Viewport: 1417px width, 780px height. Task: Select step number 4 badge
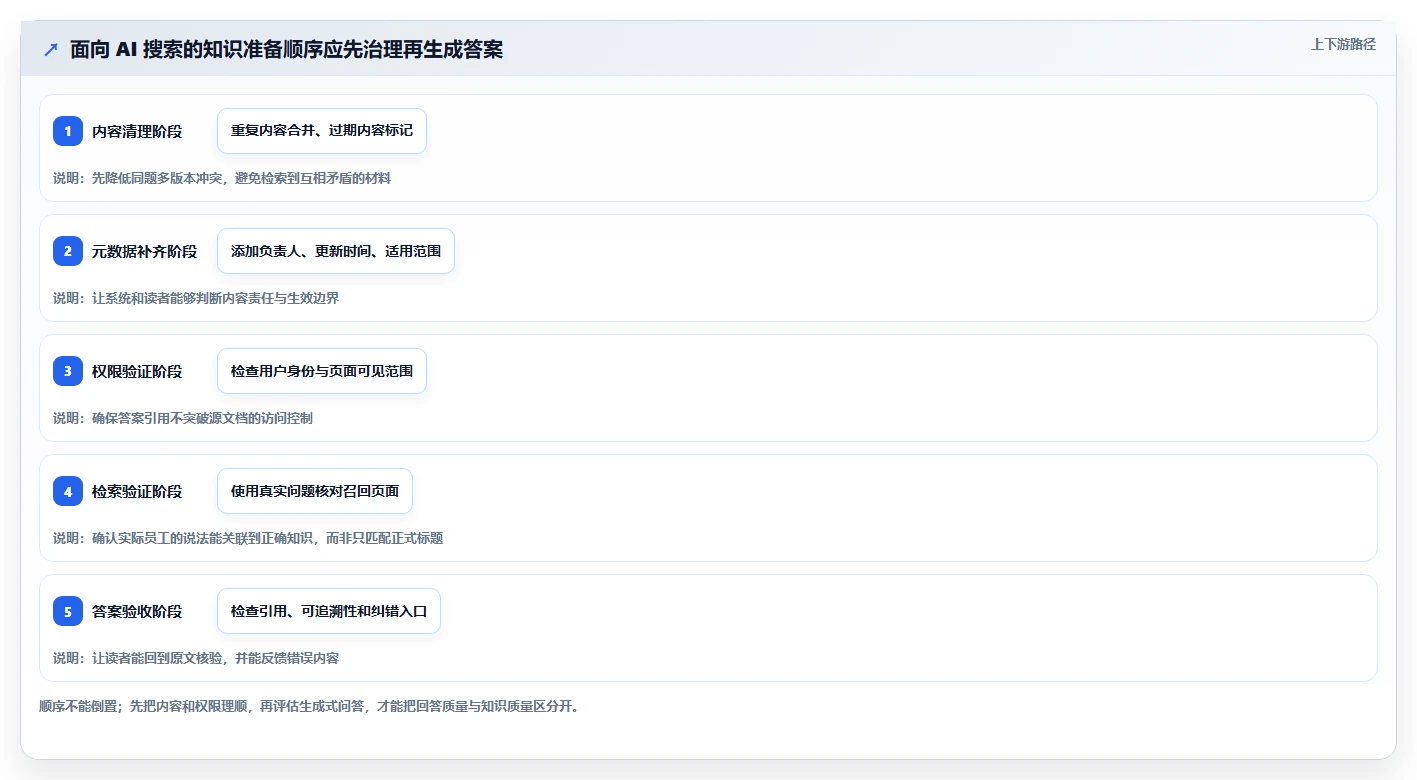(x=68, y=491)
